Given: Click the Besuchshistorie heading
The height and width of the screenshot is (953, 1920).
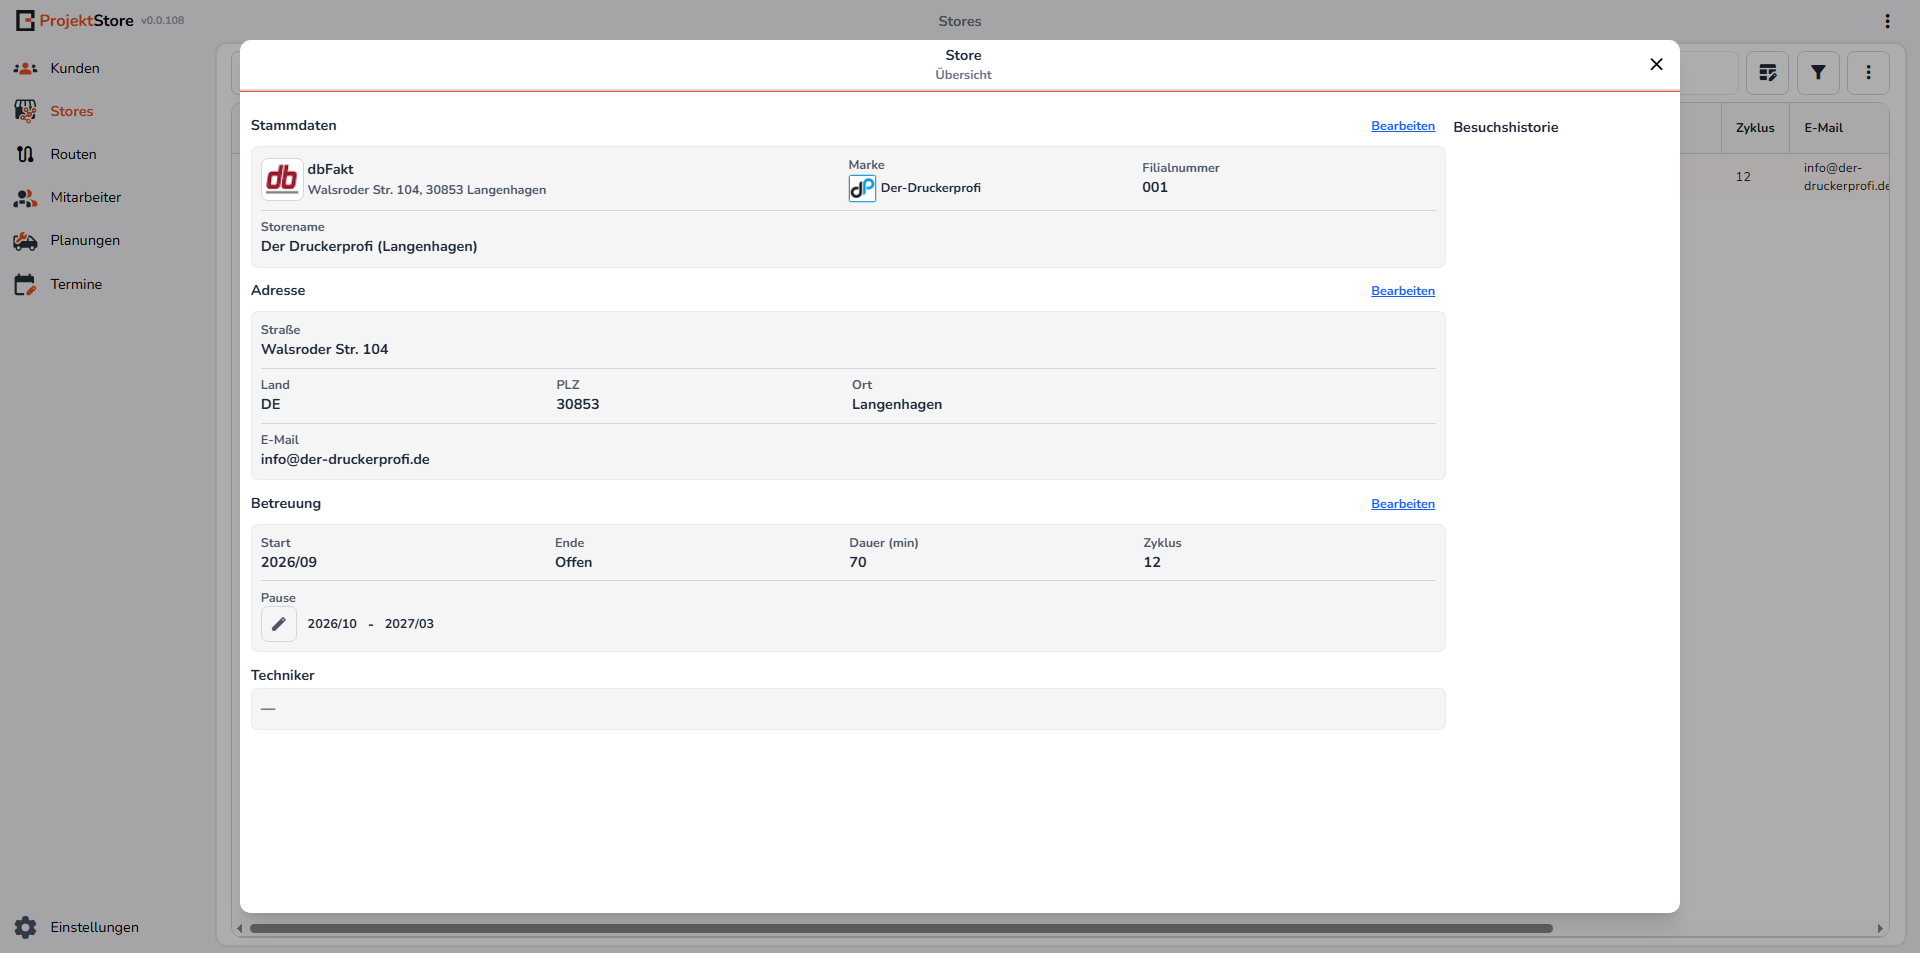Looking at the screenshot, I should (1506, 127).
